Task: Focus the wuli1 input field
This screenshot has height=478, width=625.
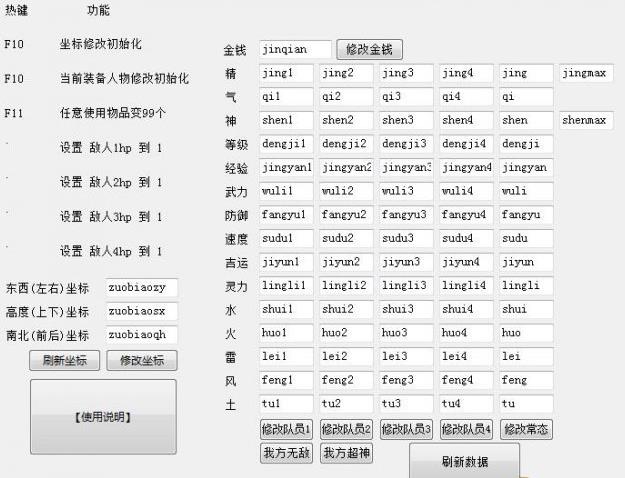Action: pos(286,191)
